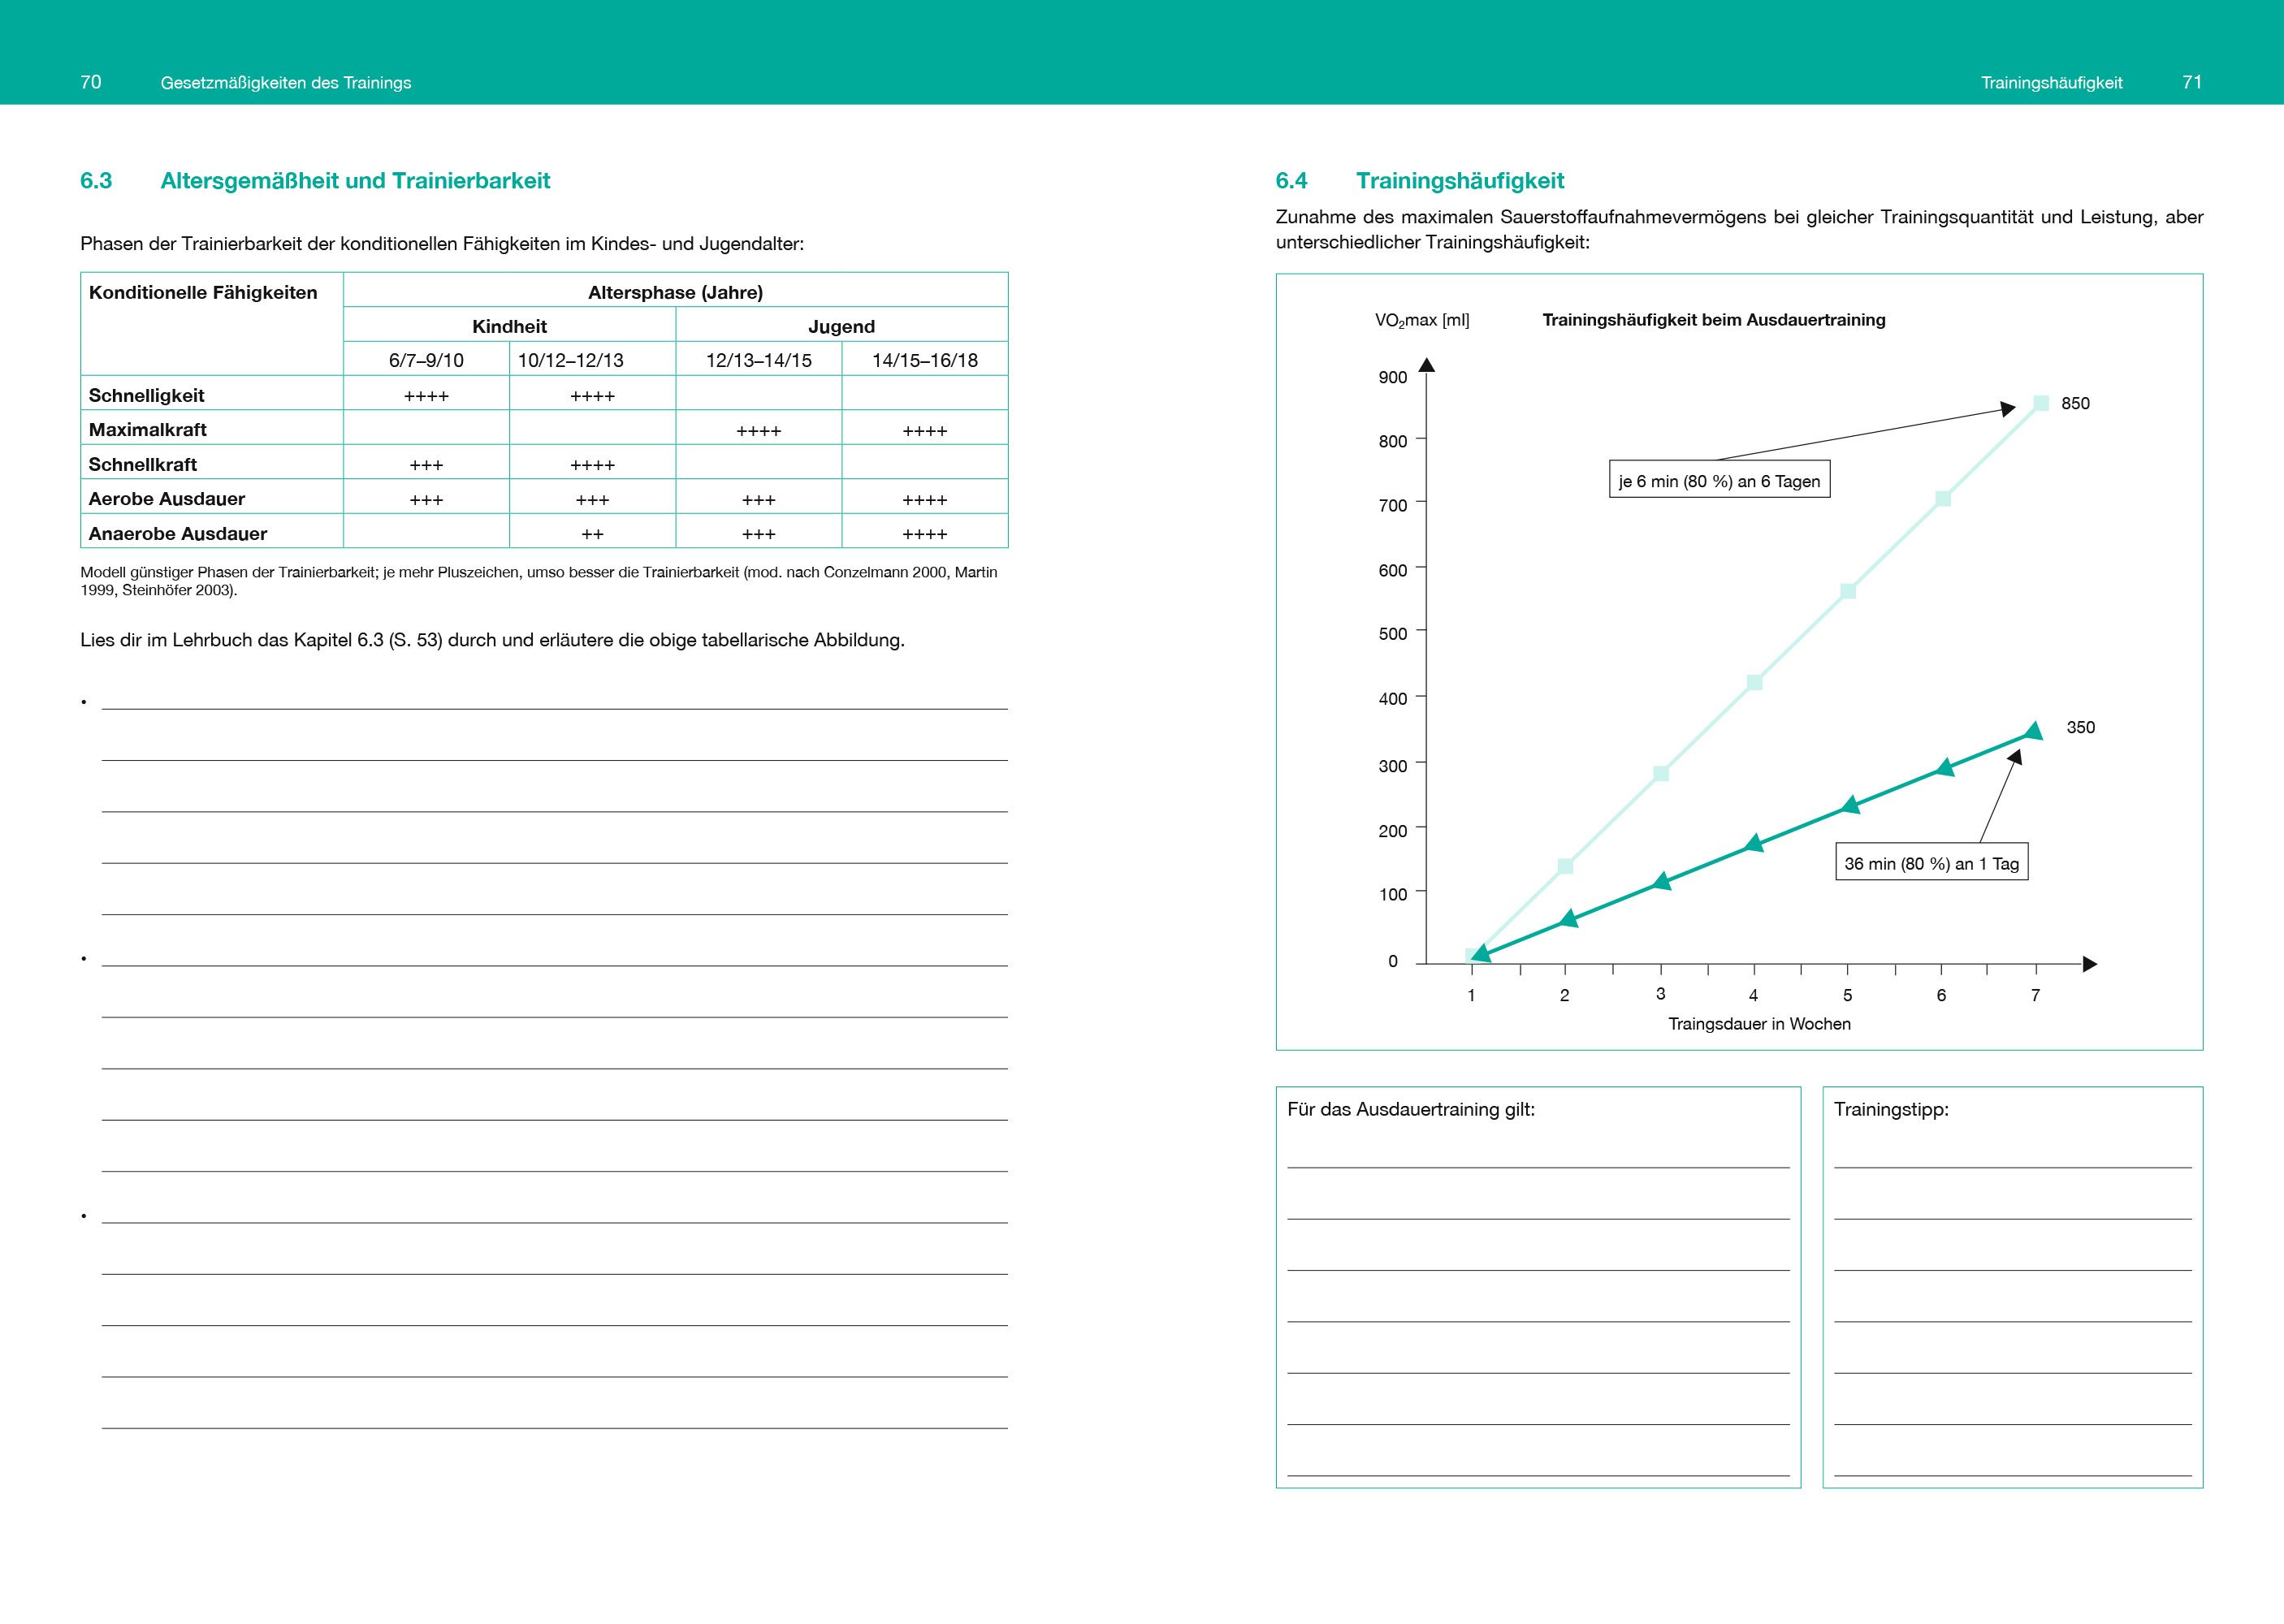Click the light square marker at week 6
Viewport: 2284px width, 1624px height.
[1942, 498]
